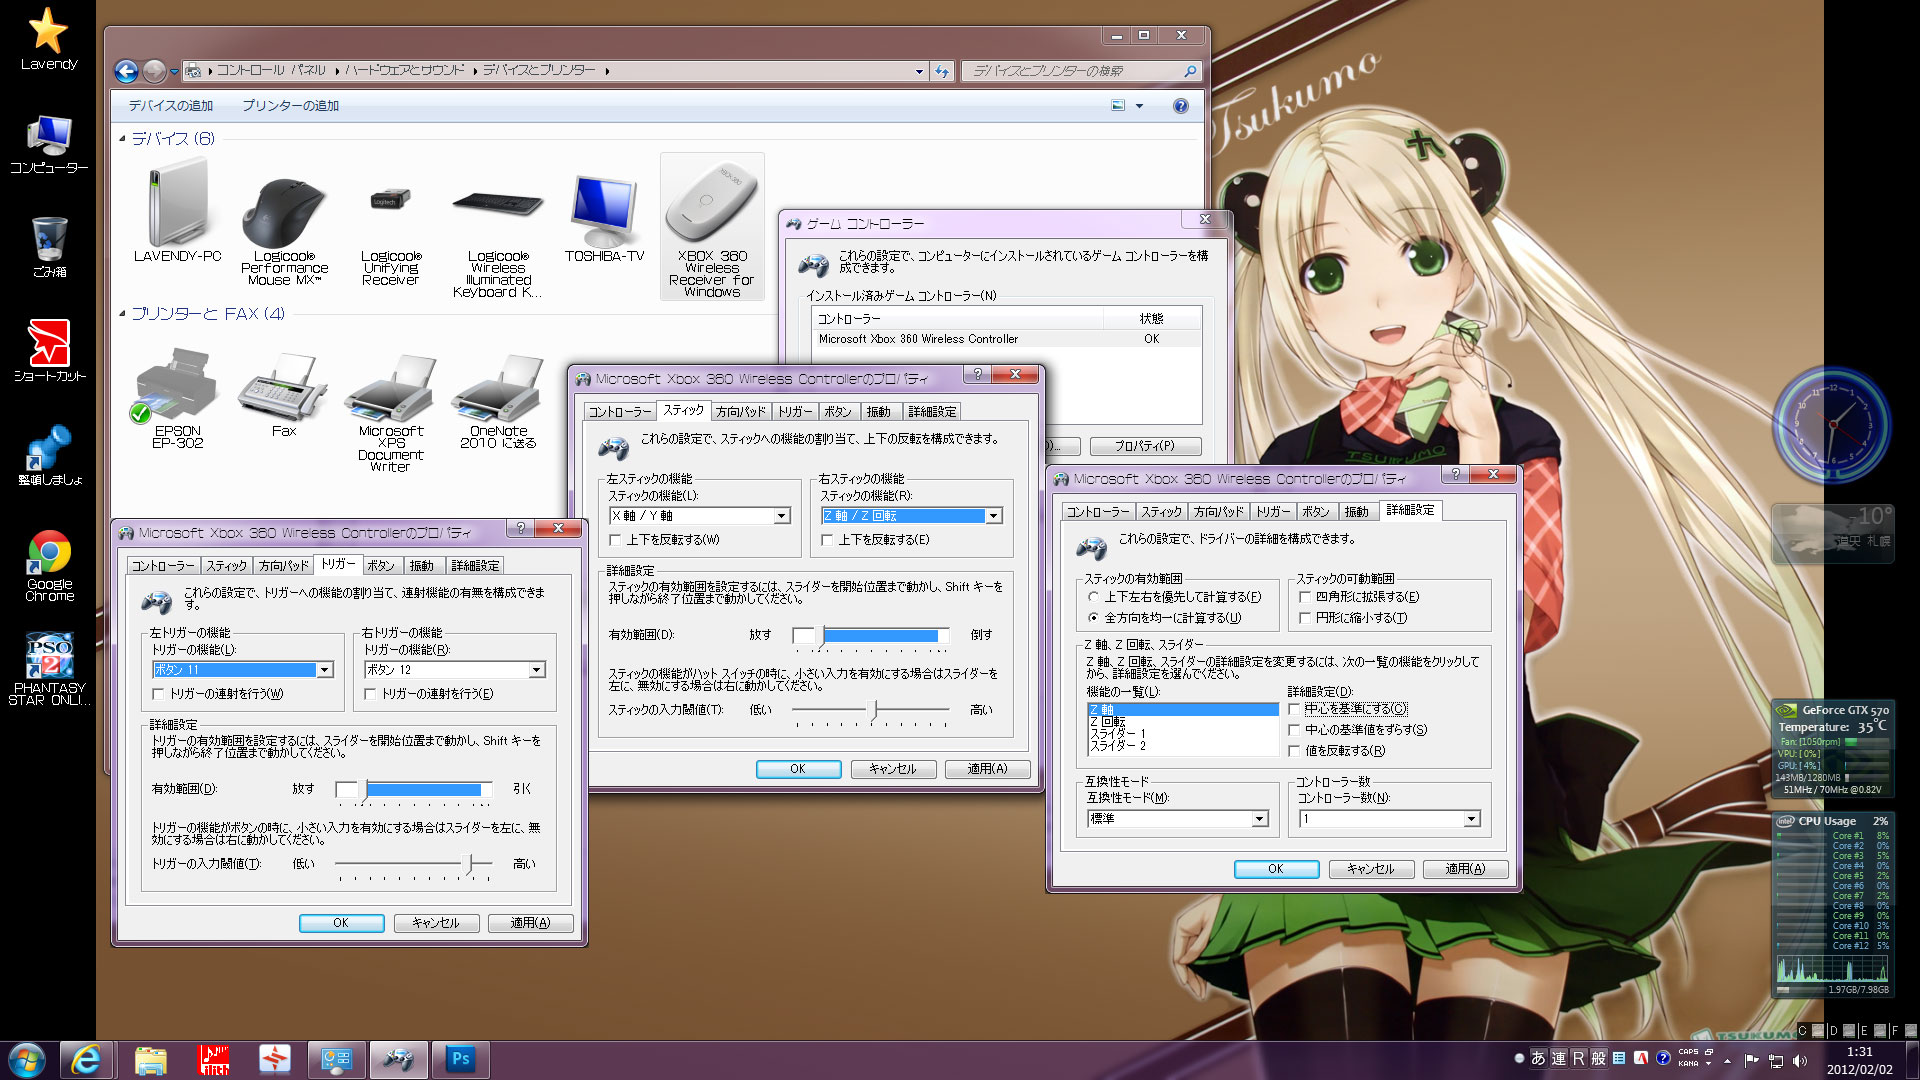Select the OneNote 2010 printer icon
The width and height of the screenshot is (1920, 1080).
click(x=497, y=398)
